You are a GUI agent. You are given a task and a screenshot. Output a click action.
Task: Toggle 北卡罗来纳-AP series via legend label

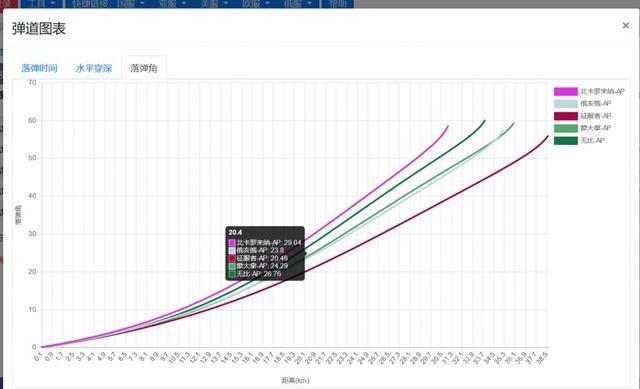[x=602, y=91]
